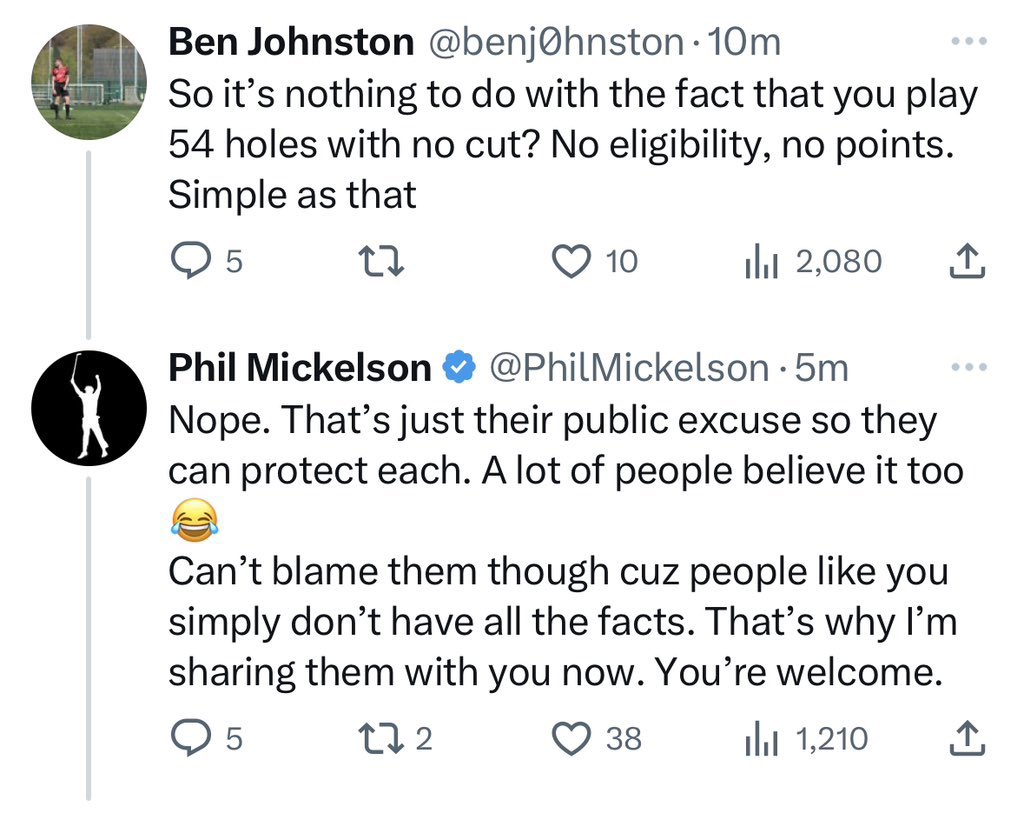Retweet Ben Johnston's tweet
Image resolution: width=1024 pixels, height=820 pixels.
(x=380, y=261)
